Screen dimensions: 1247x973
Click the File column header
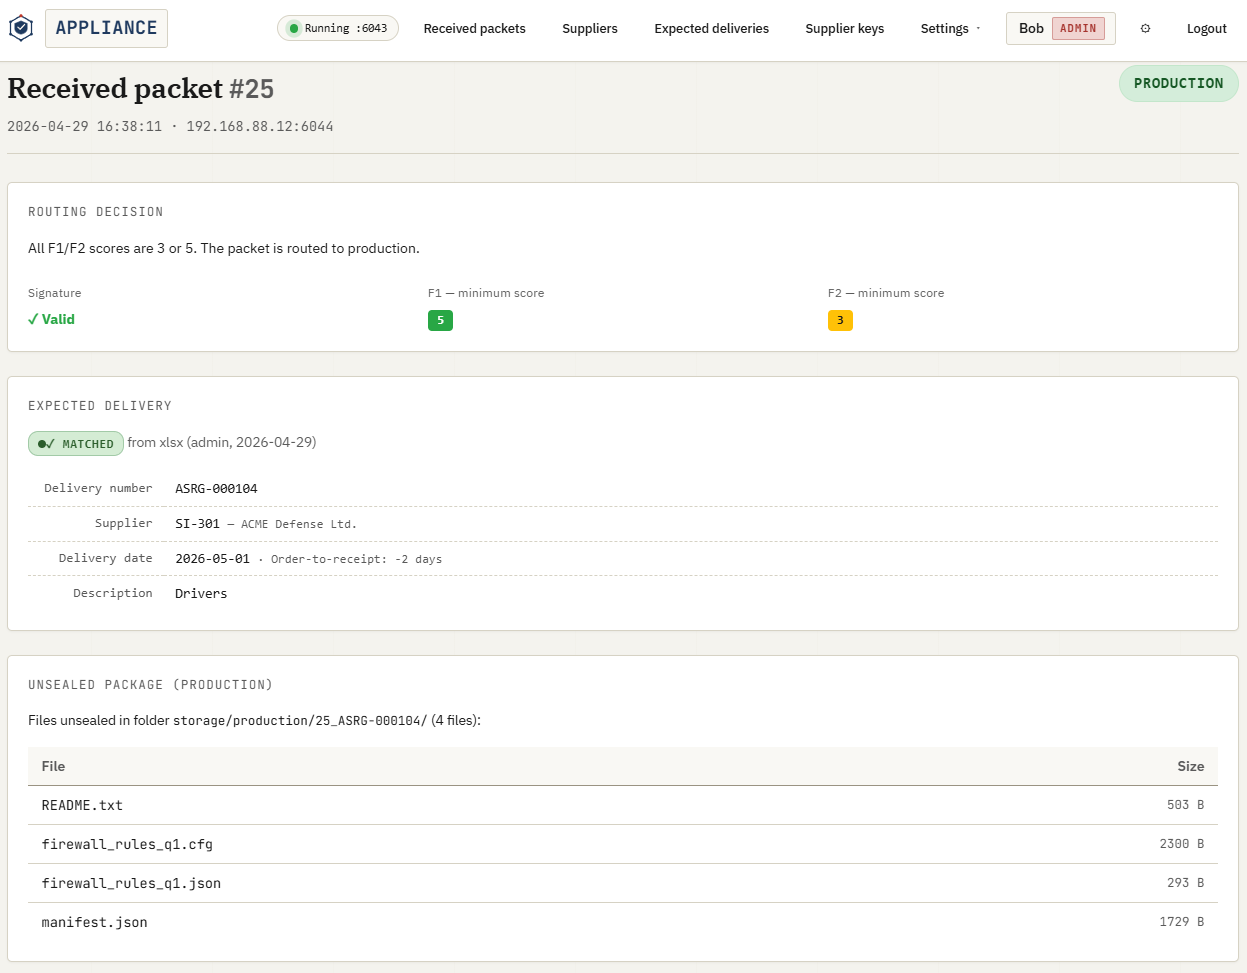coord(53,766)
